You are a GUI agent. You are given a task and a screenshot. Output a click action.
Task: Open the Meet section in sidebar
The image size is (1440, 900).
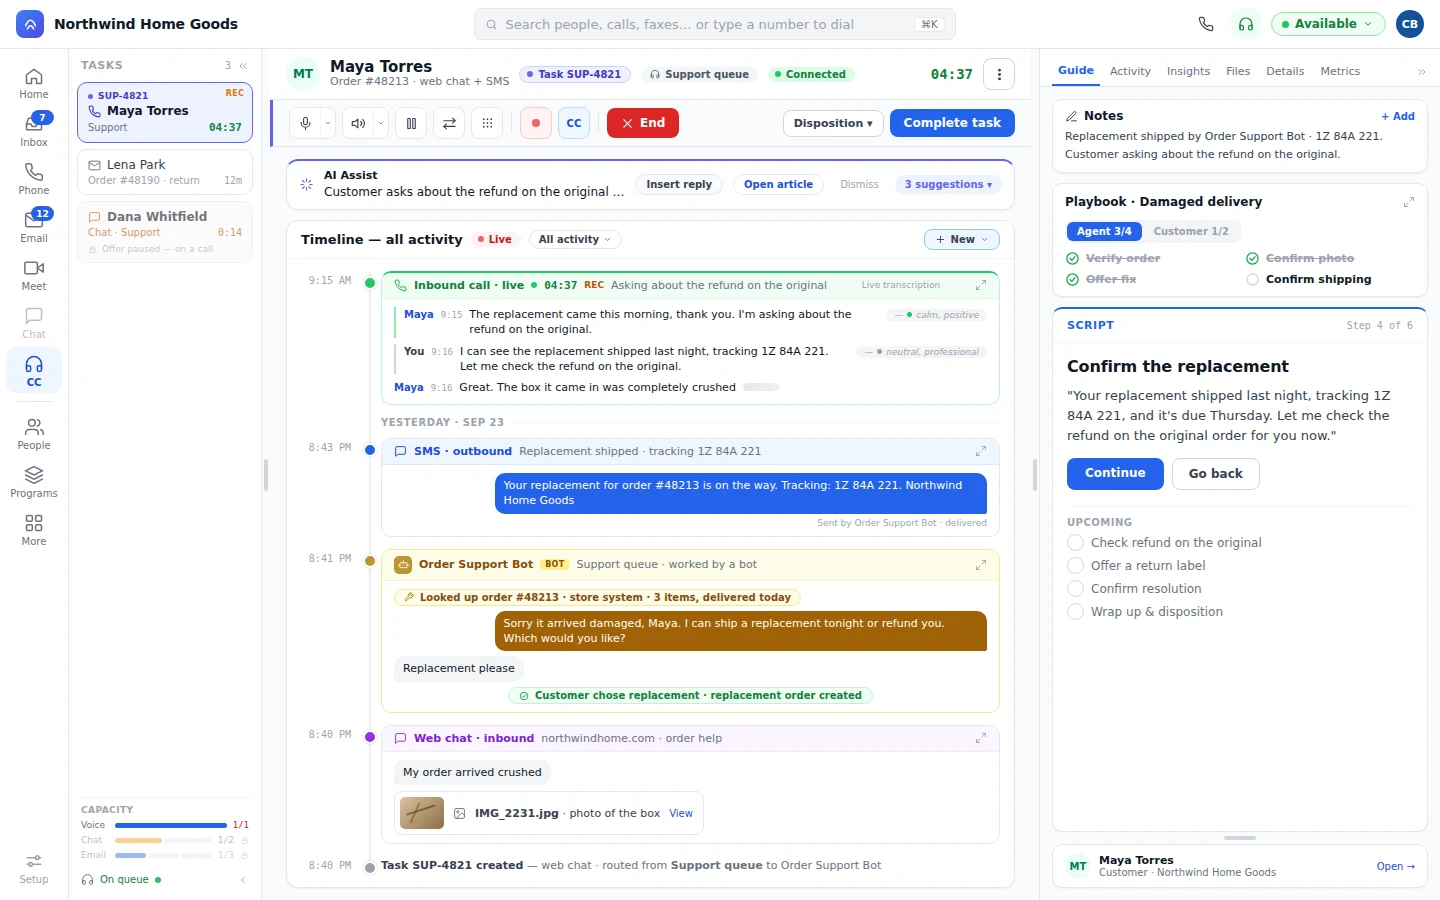pos(34,276)
